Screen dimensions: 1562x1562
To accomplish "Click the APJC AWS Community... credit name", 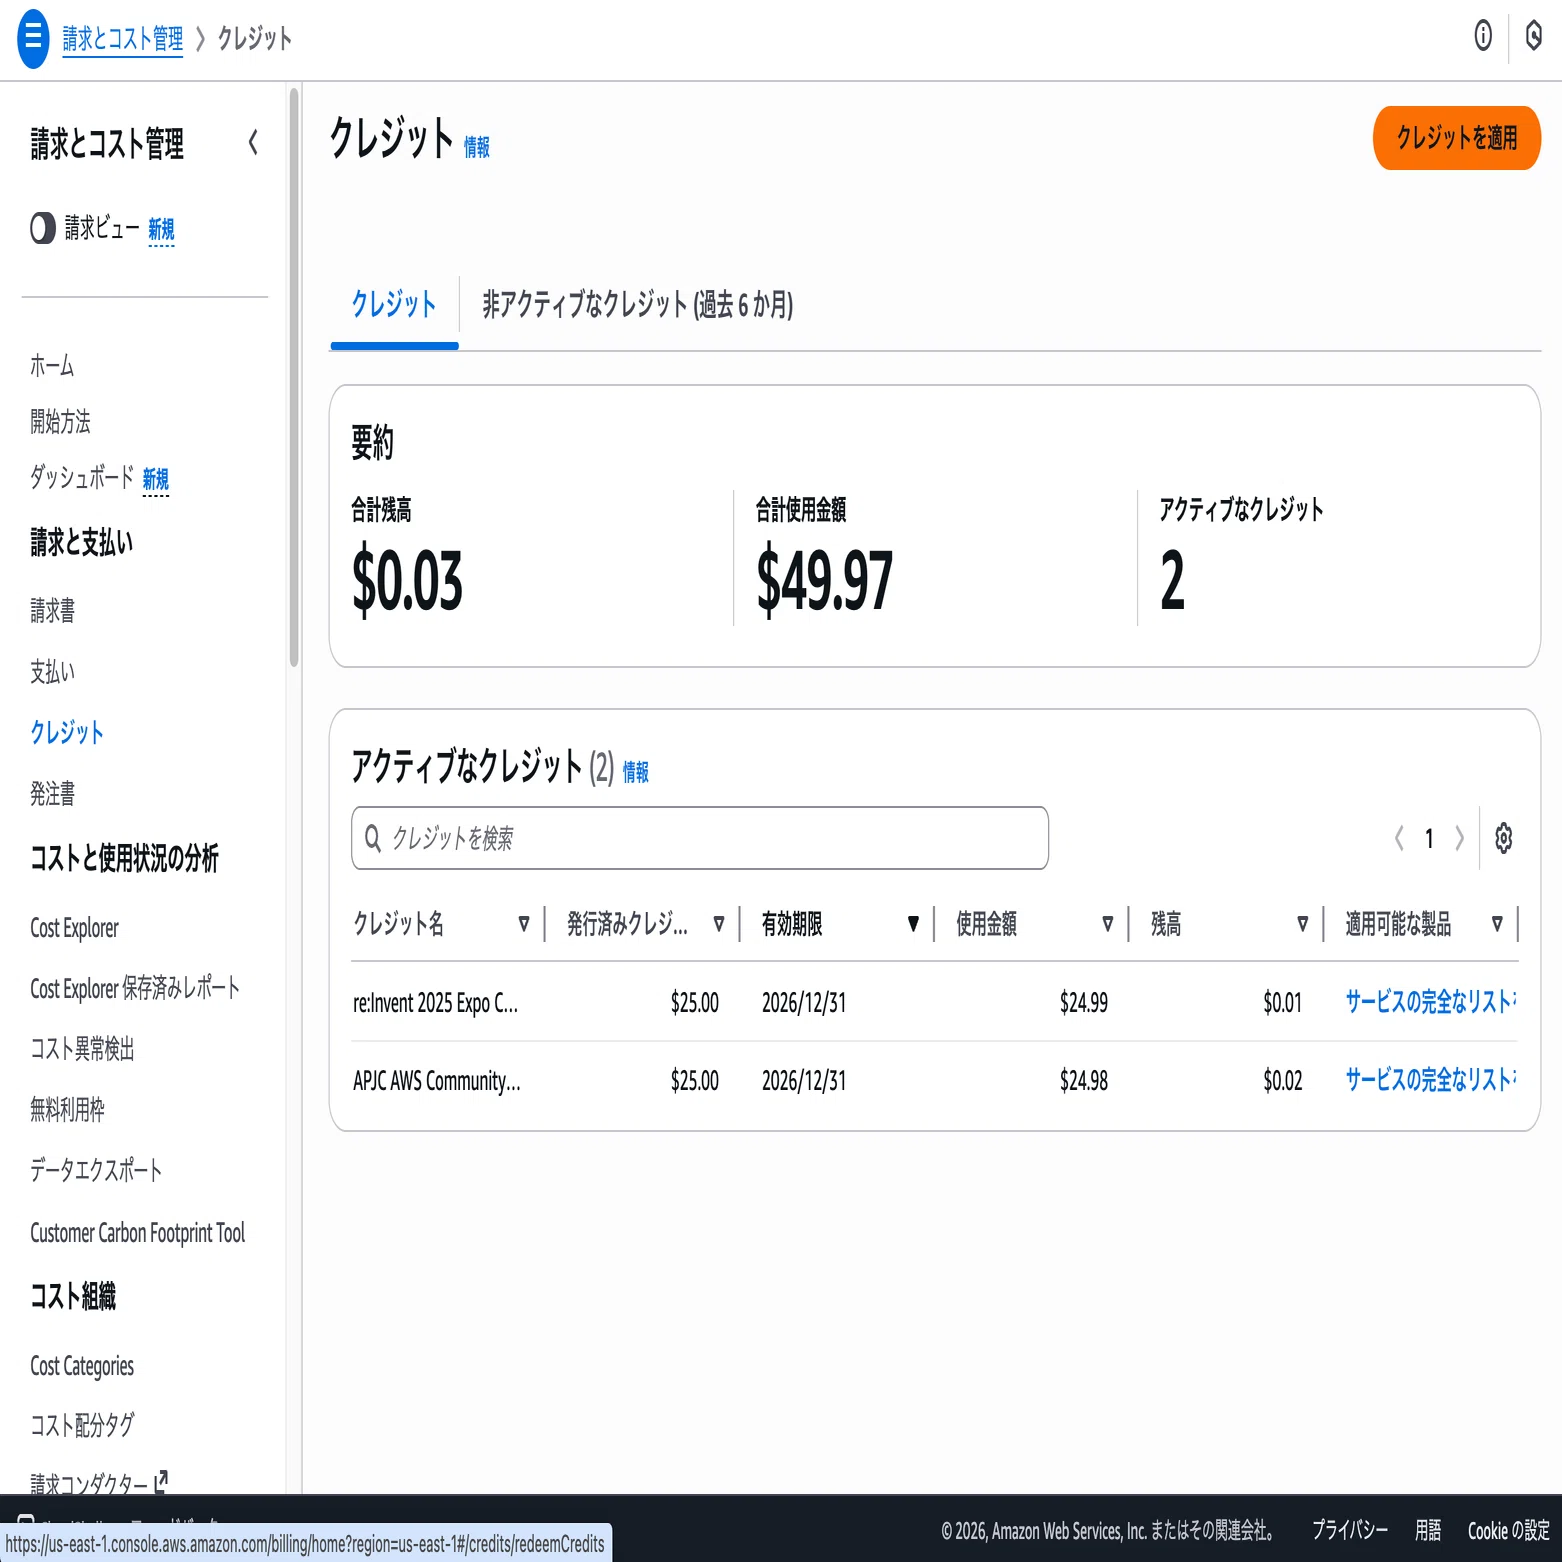I will tap(437, 1081).
